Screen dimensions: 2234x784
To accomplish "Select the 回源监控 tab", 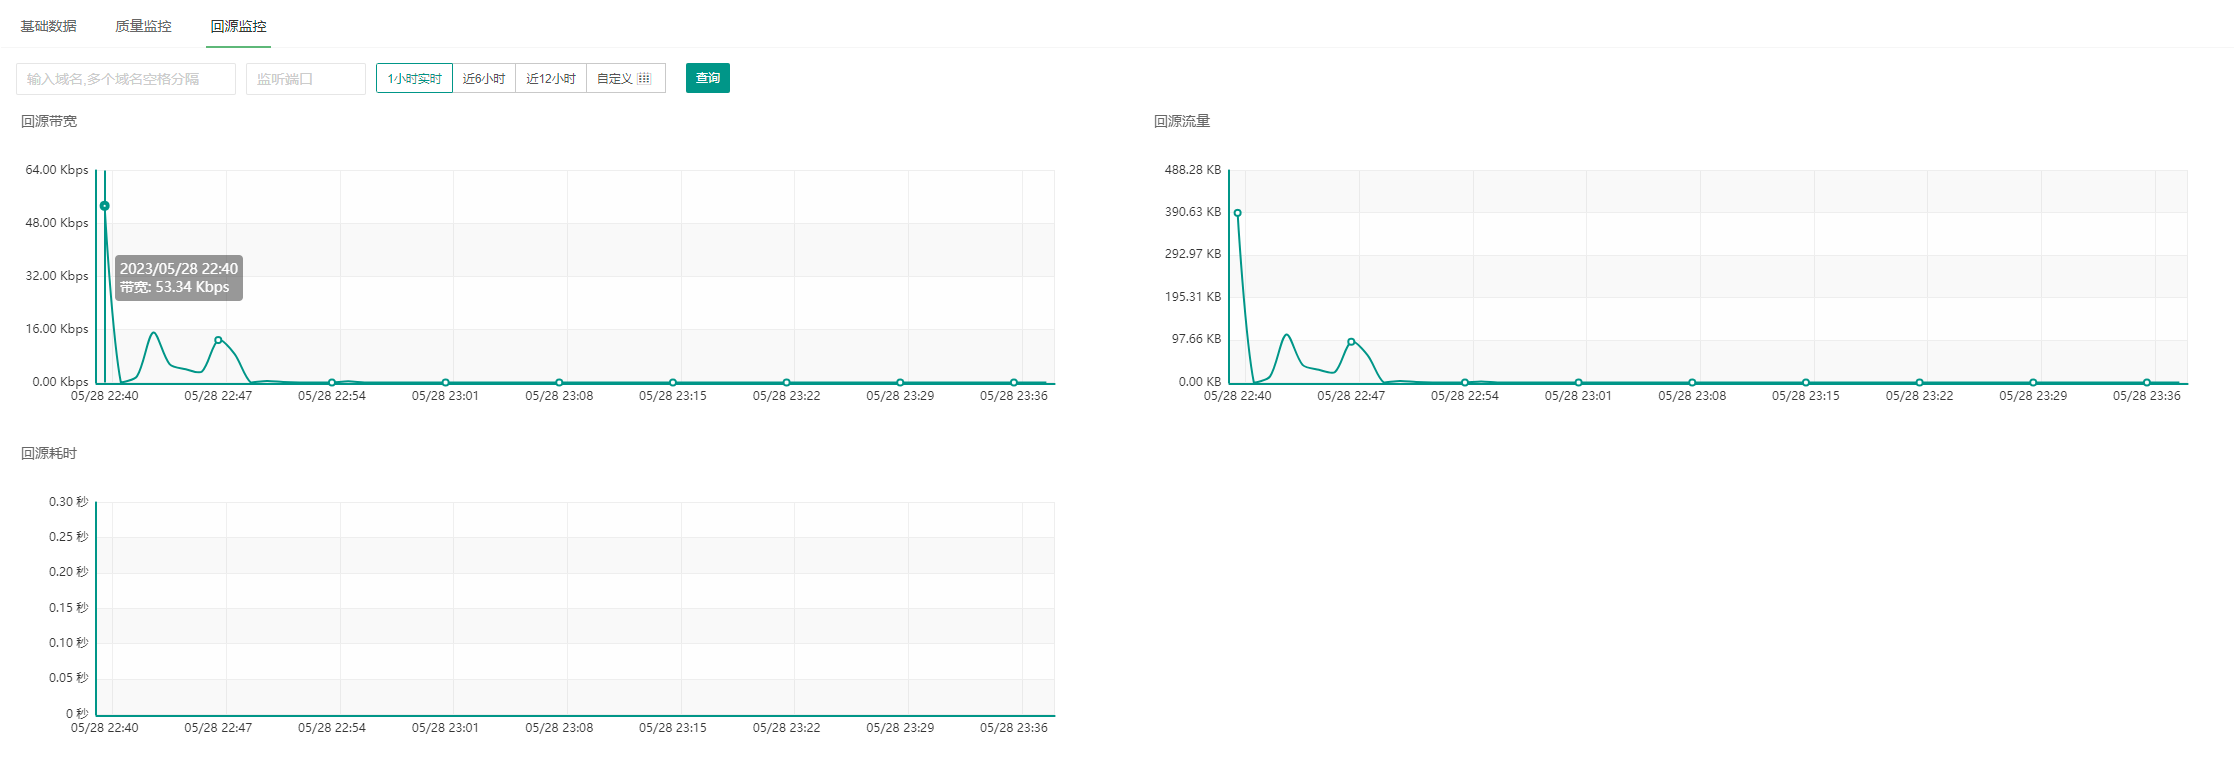I will point(238,26).
